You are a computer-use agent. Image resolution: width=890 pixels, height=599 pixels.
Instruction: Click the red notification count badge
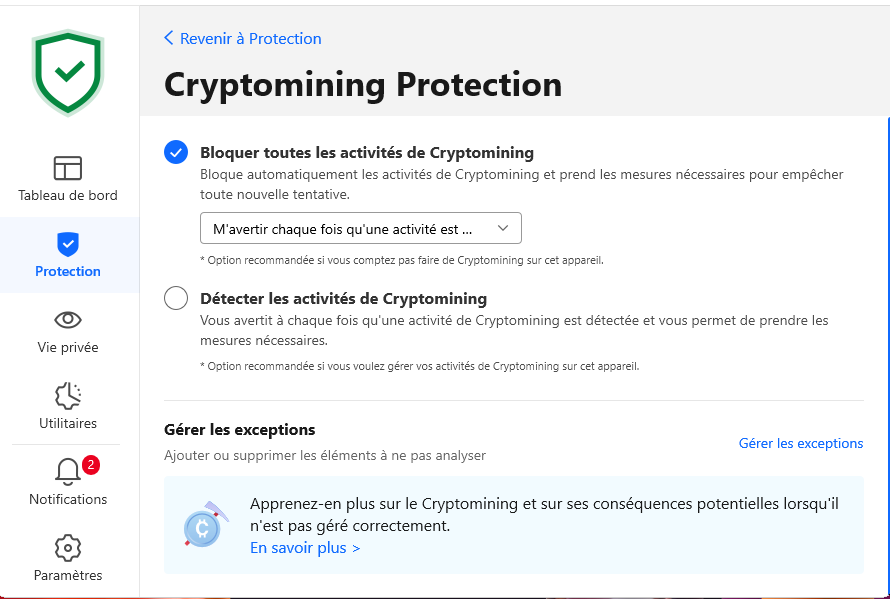[91, 465]
